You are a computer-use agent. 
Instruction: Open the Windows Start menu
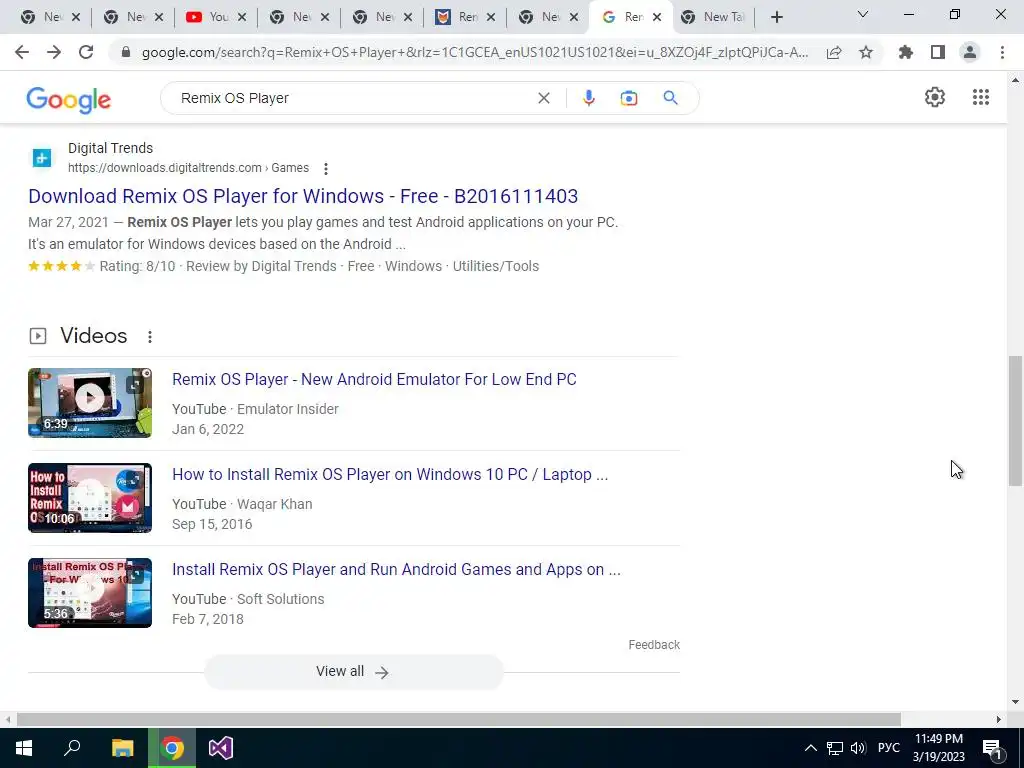[x=24, y=748]
